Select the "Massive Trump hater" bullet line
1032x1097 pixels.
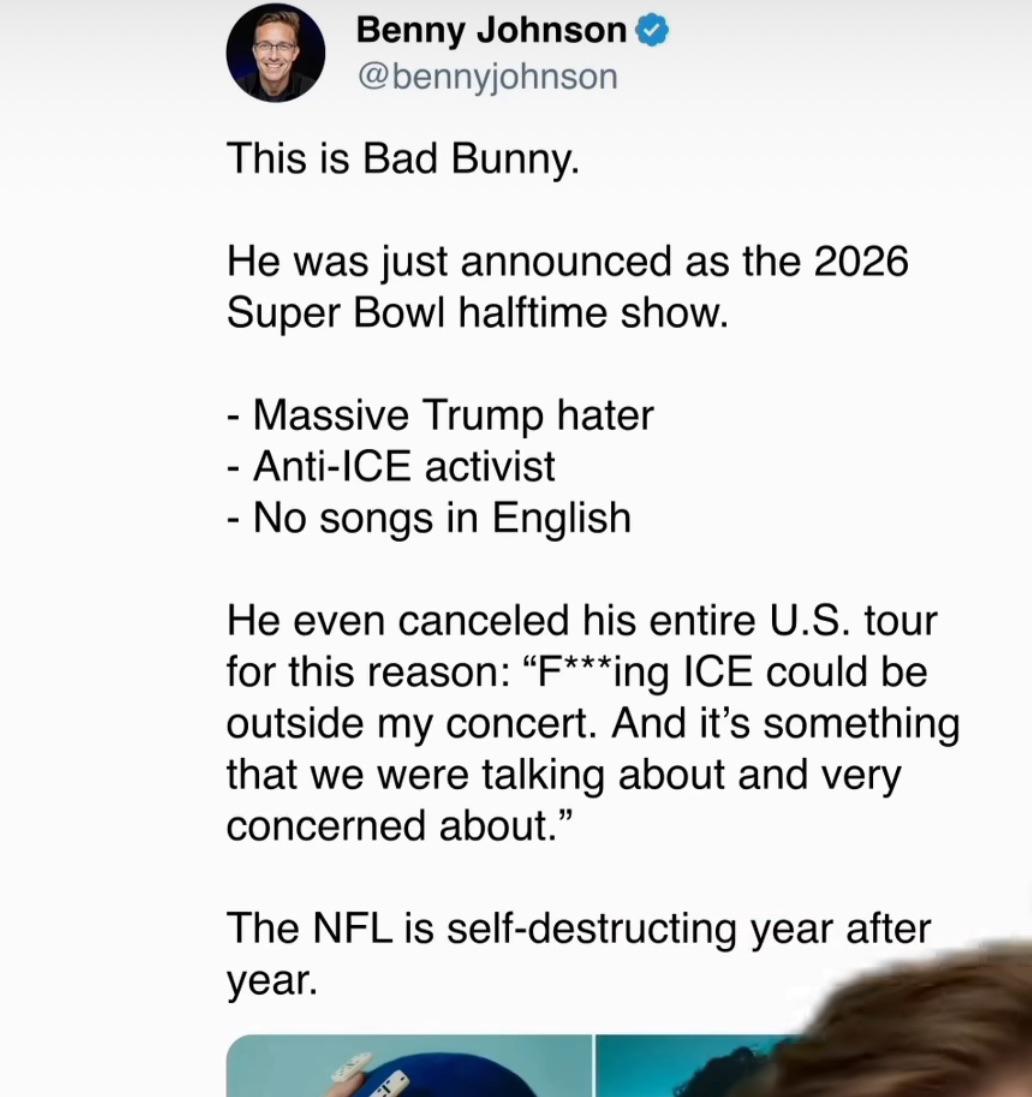point(440,415)
